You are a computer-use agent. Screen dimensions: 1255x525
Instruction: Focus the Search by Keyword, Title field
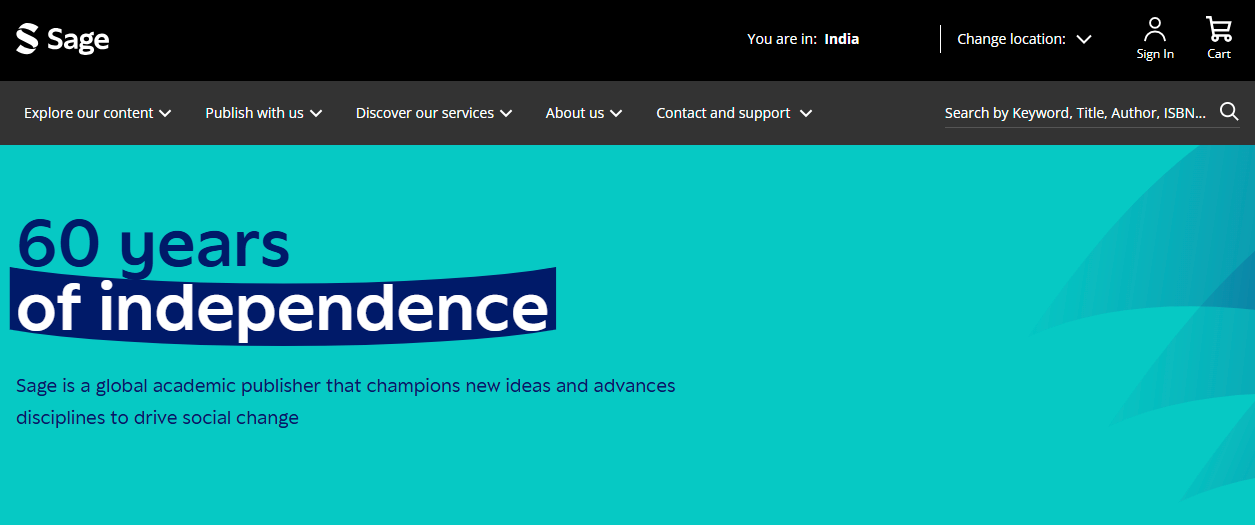[1075, 113]
